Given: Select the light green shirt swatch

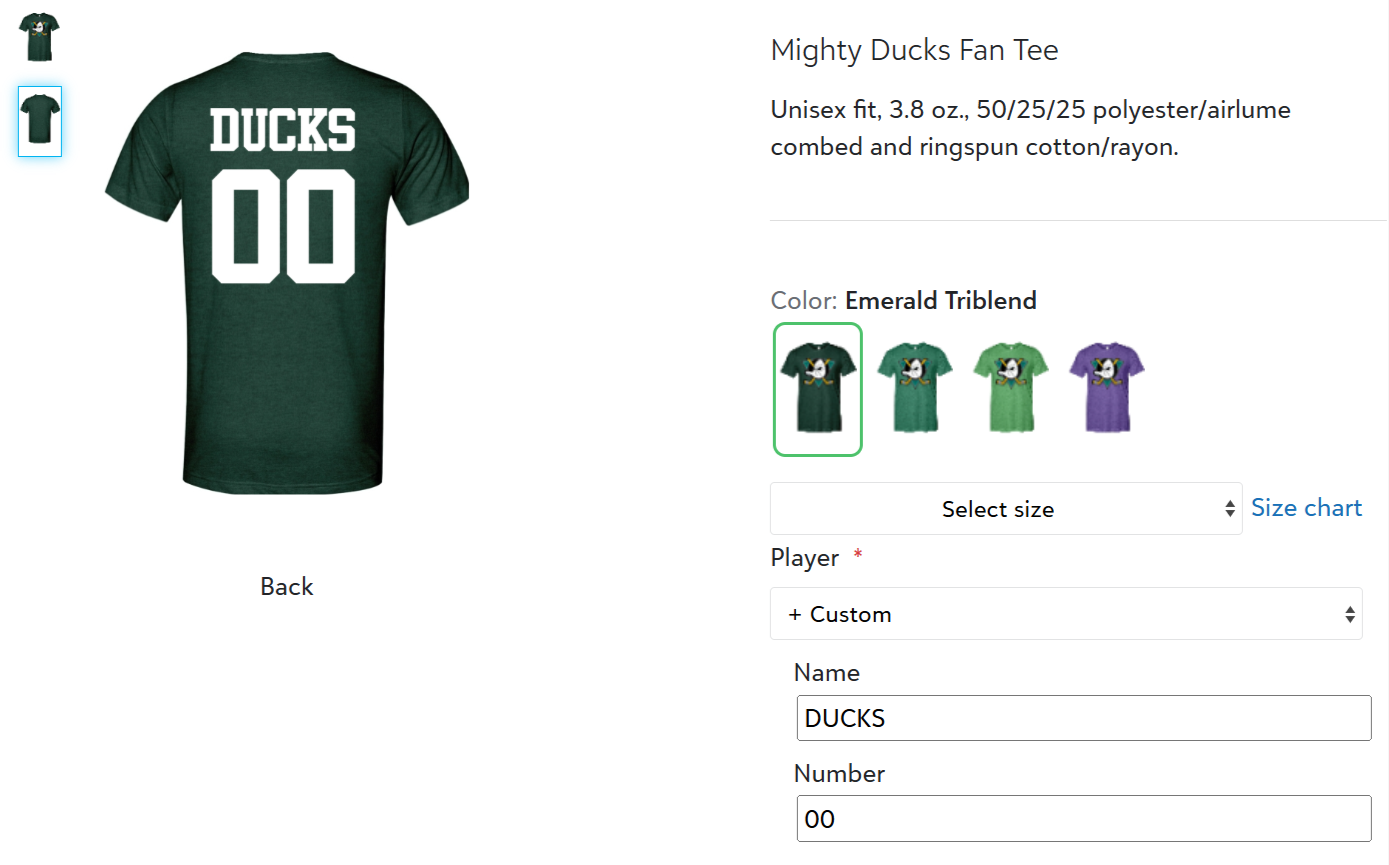Looking at the screenshot, I should click(1011, 388).
